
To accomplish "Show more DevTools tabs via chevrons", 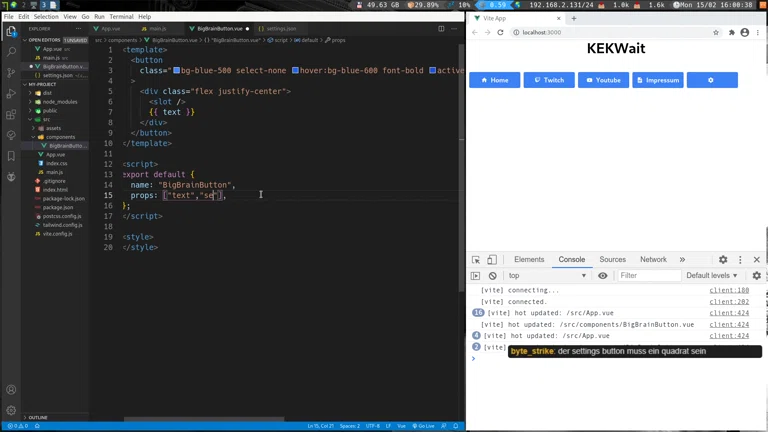I will (682, 260).
